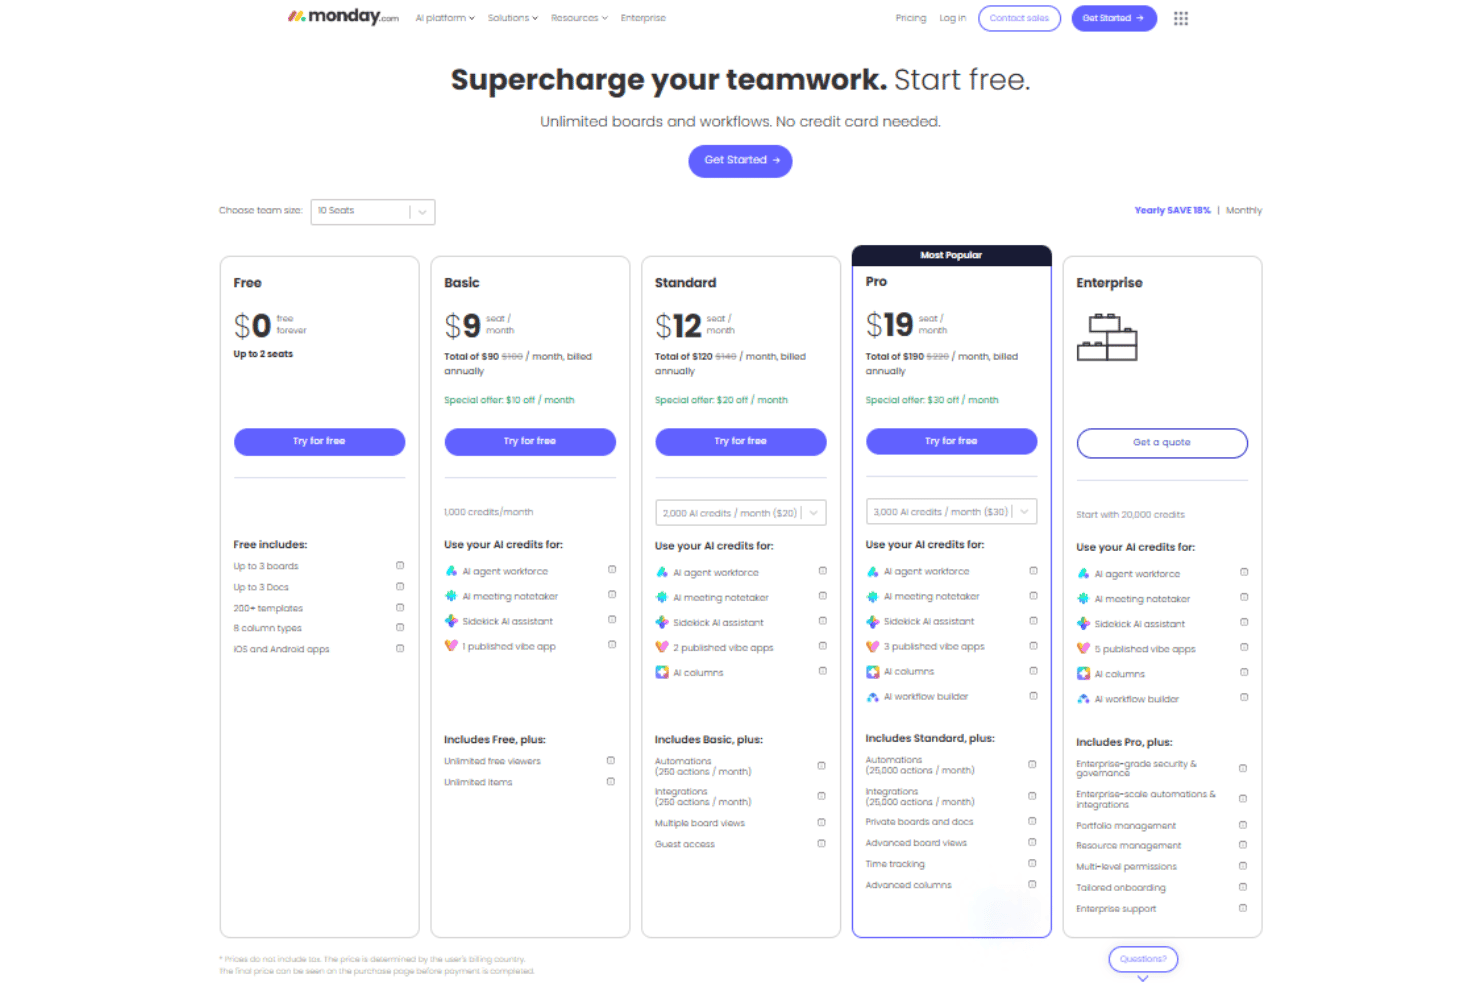Click the 1 published vibe app heart icon
1480x987 pixels.
pyautogui.click(x=451, y=646)
